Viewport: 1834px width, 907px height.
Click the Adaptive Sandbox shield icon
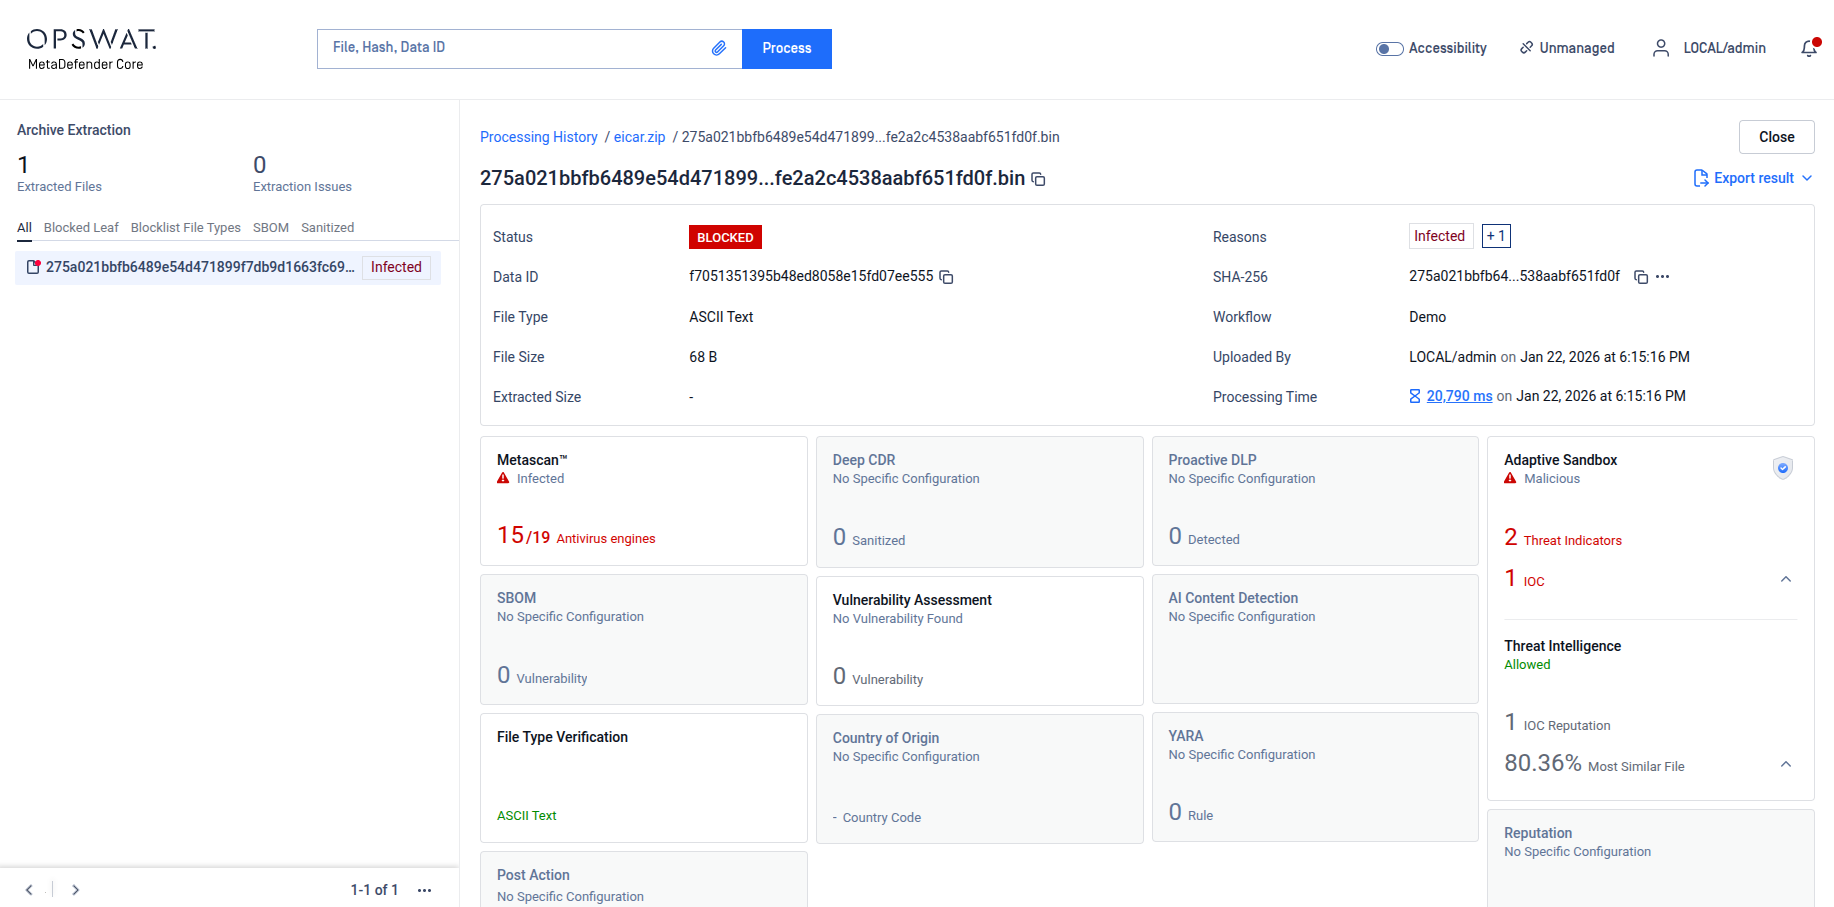tap(1782, 467)
